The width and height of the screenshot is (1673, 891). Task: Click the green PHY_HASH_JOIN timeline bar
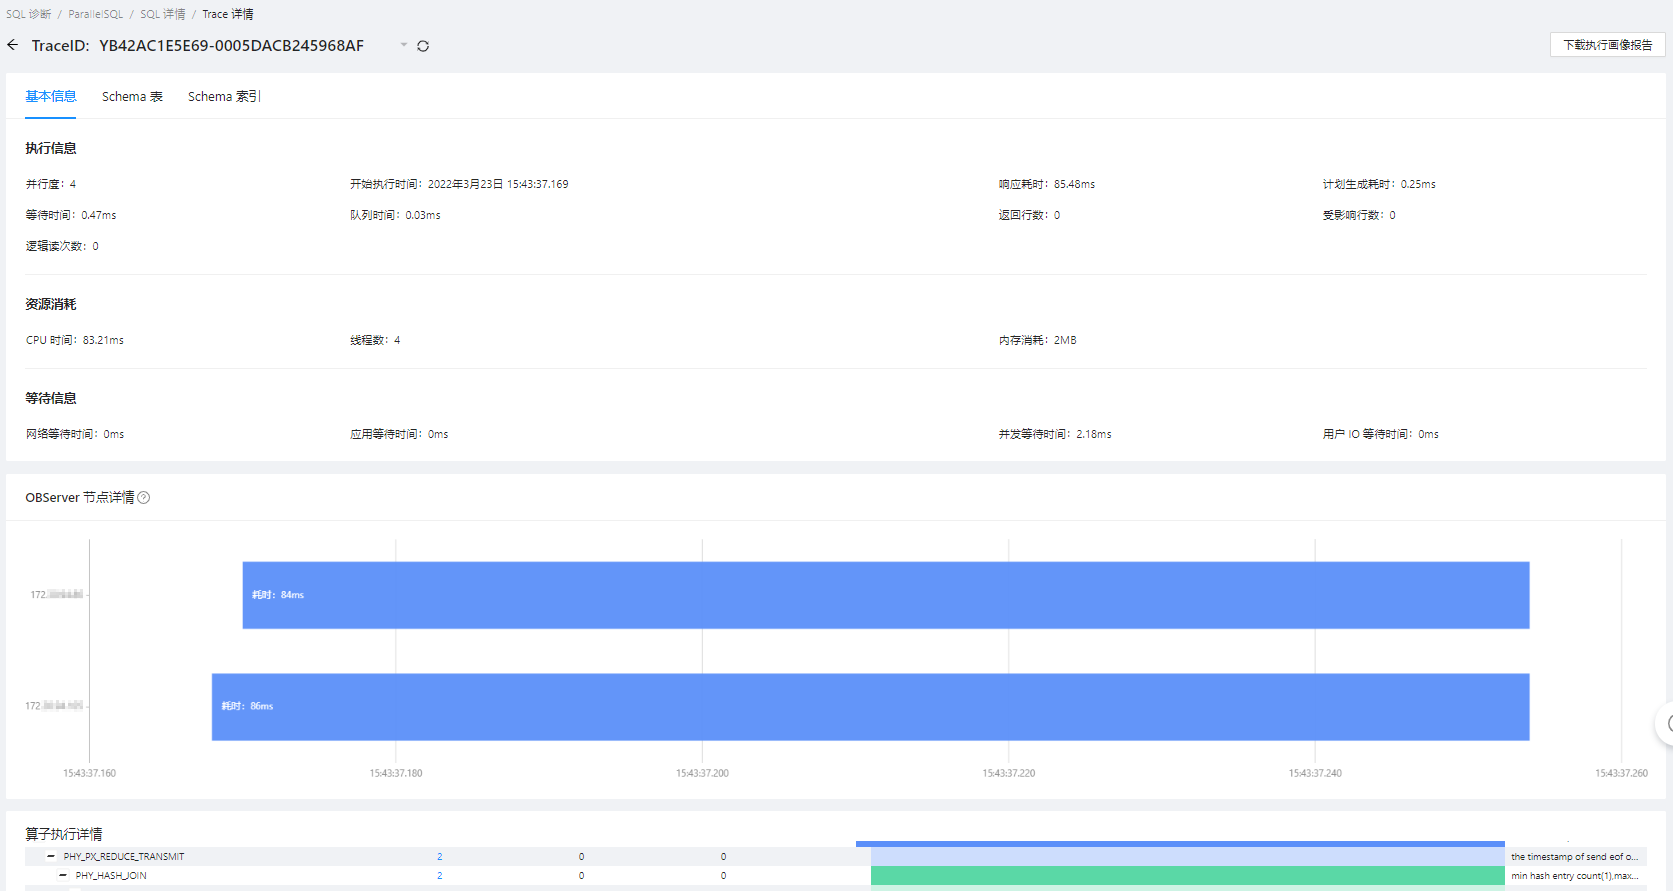coord(1188,876)
